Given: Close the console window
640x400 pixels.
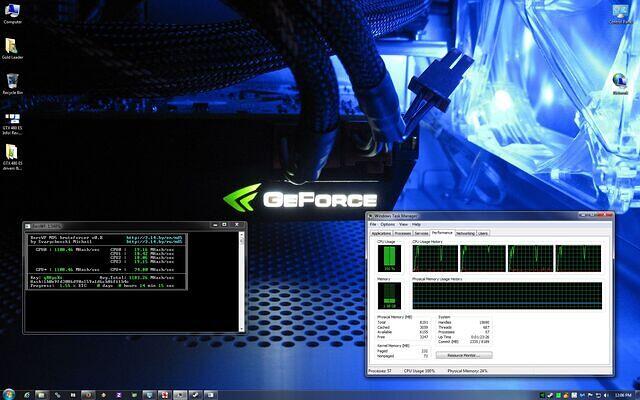Looking at the screenshot, I should [x=237, y=225].
